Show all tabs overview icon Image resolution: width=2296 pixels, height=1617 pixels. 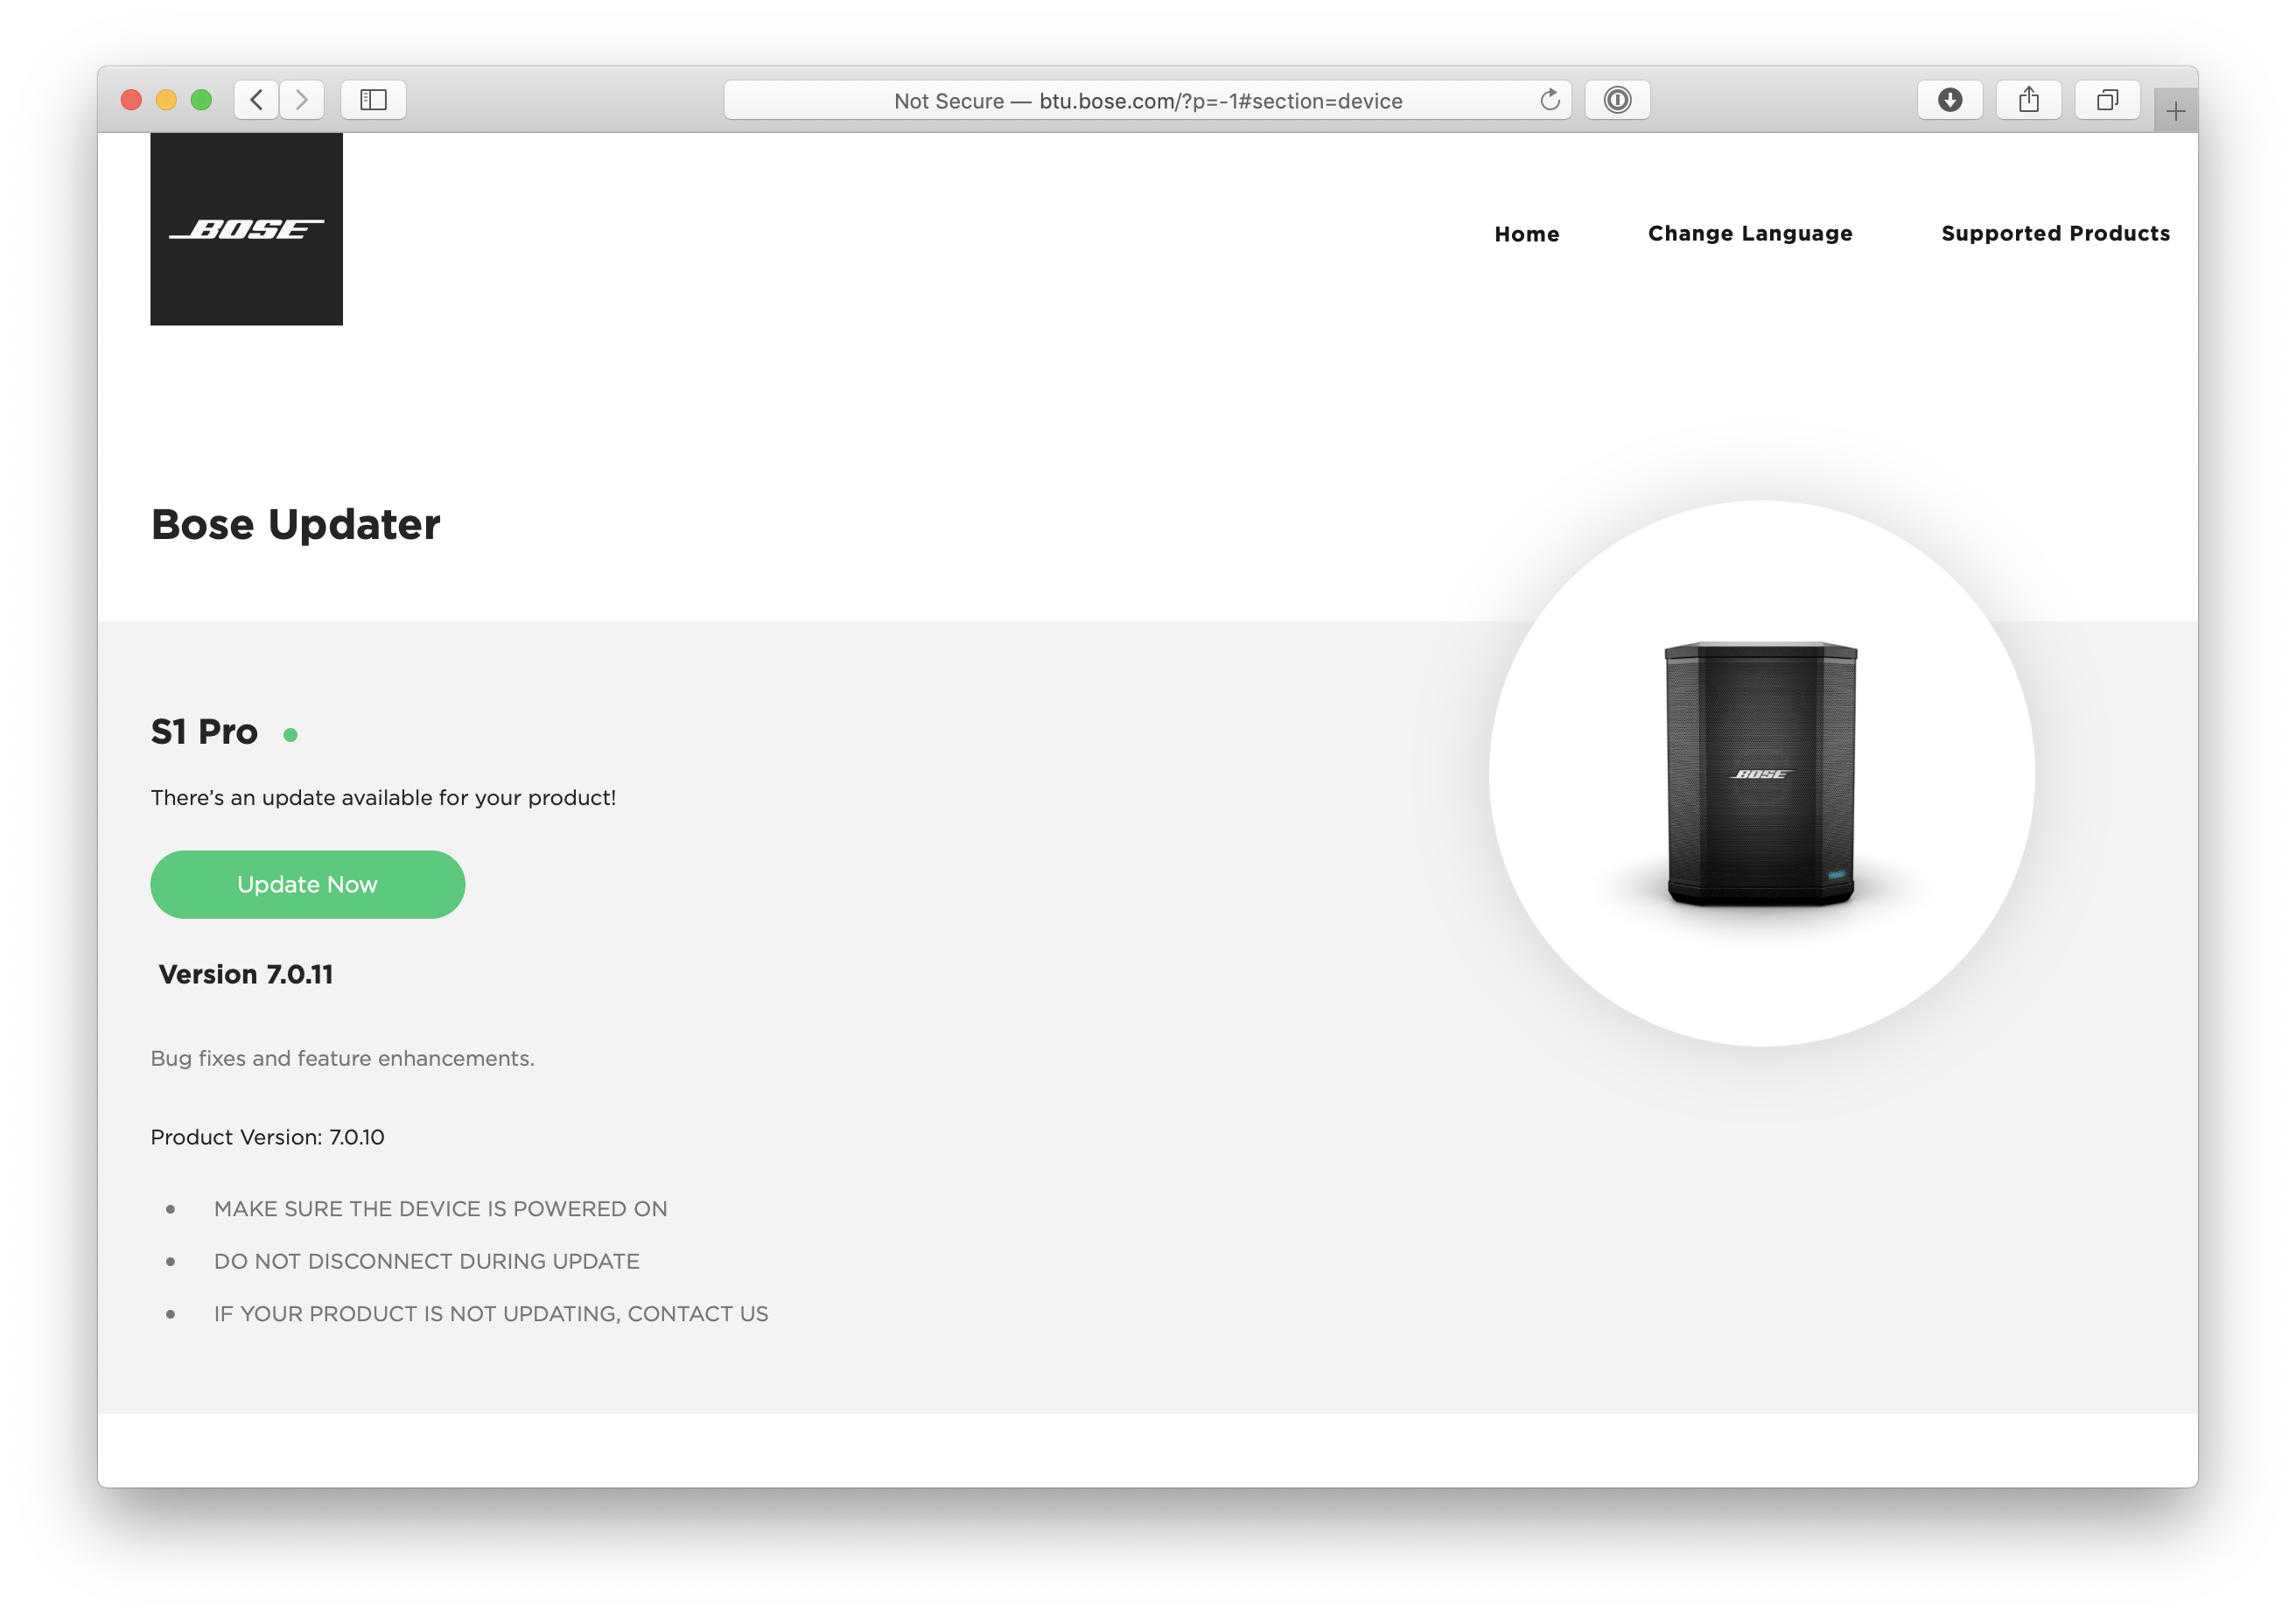click(2107, 100)
